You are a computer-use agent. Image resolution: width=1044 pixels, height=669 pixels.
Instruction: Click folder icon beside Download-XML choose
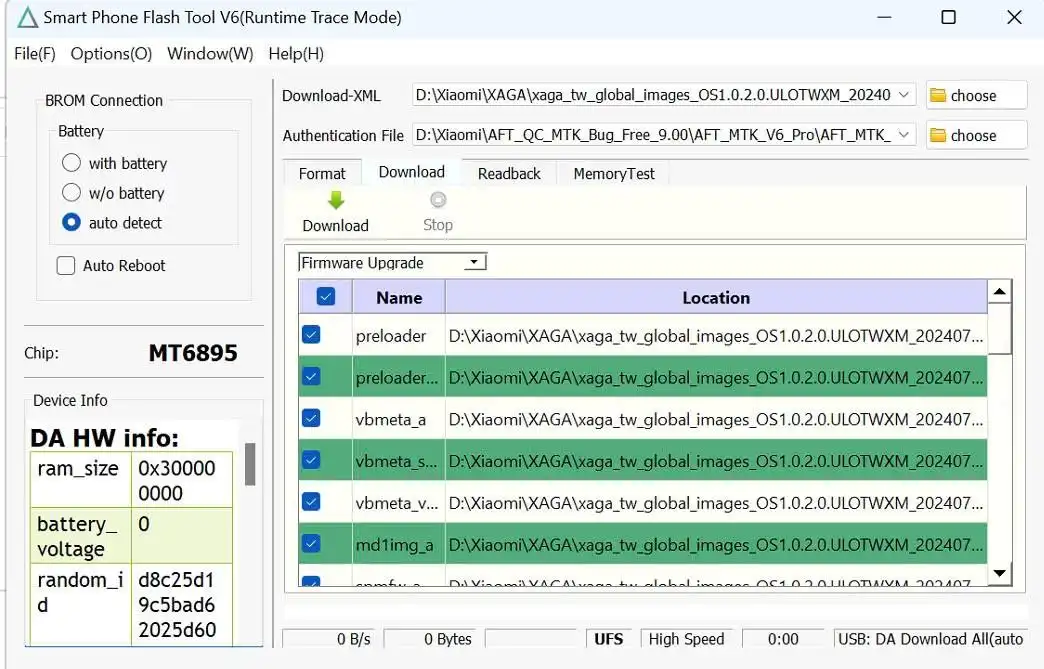click(x=938, y=95)
